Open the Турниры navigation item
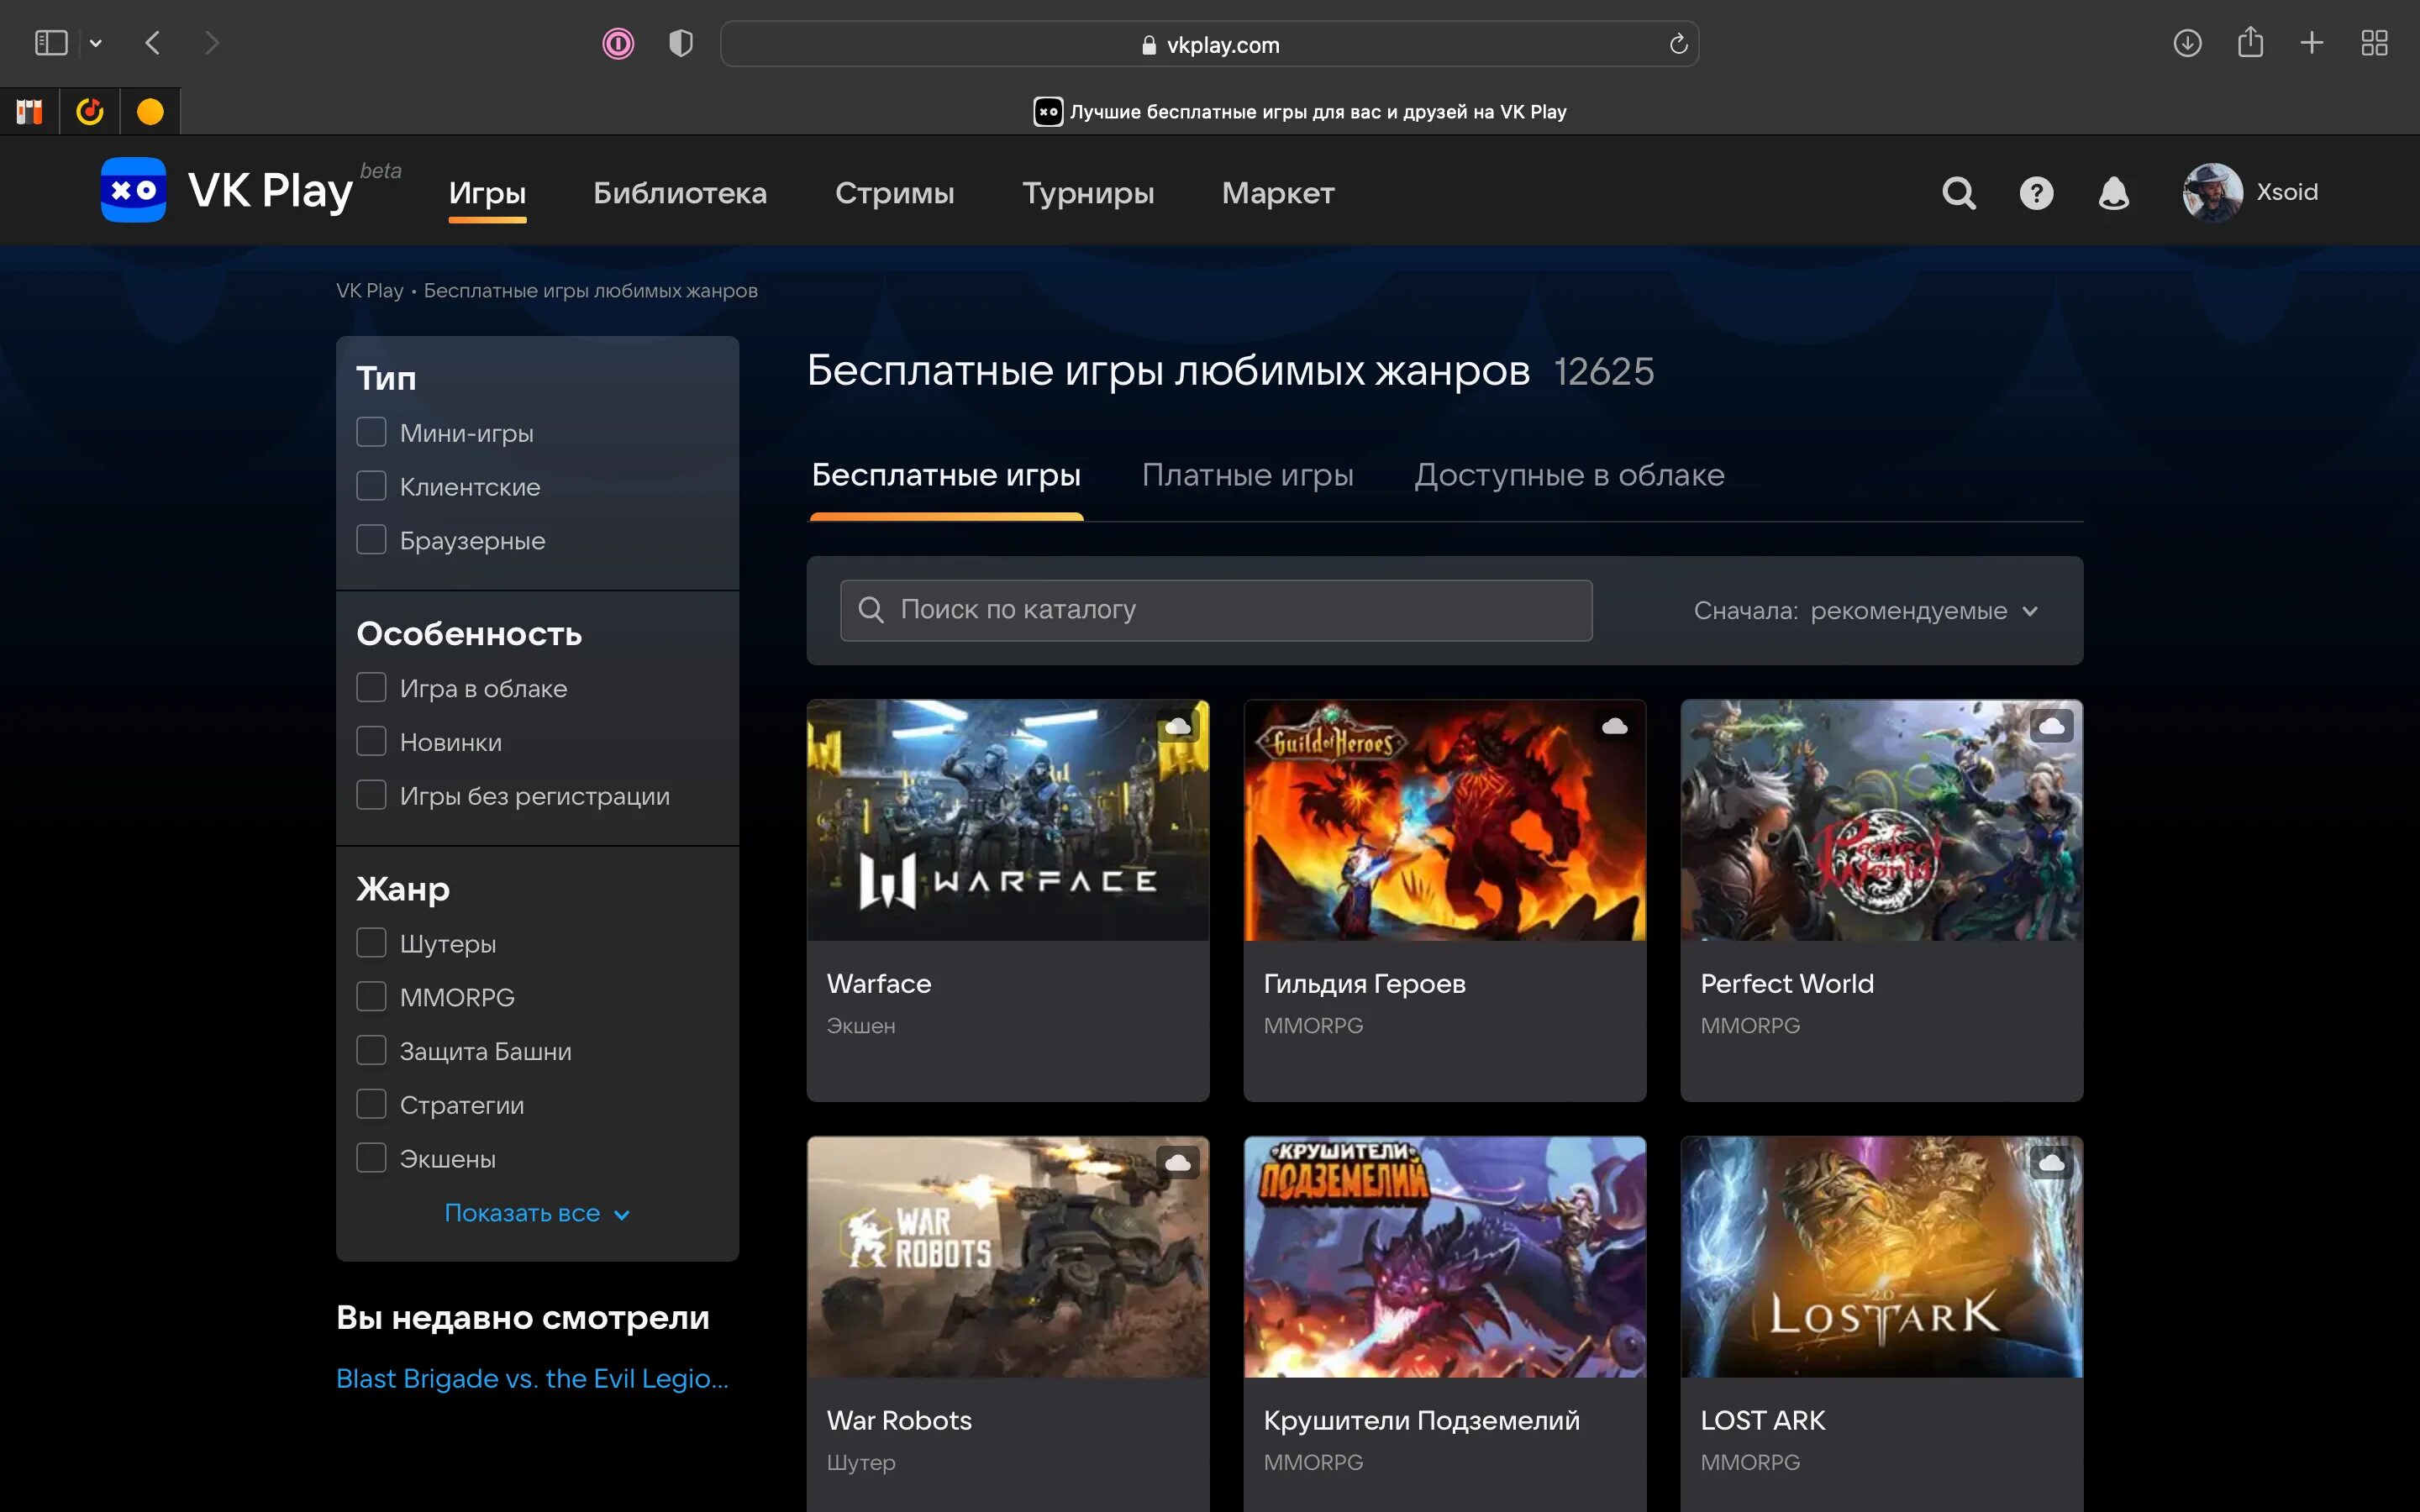2420x1512 pixels. [1088, 193]
